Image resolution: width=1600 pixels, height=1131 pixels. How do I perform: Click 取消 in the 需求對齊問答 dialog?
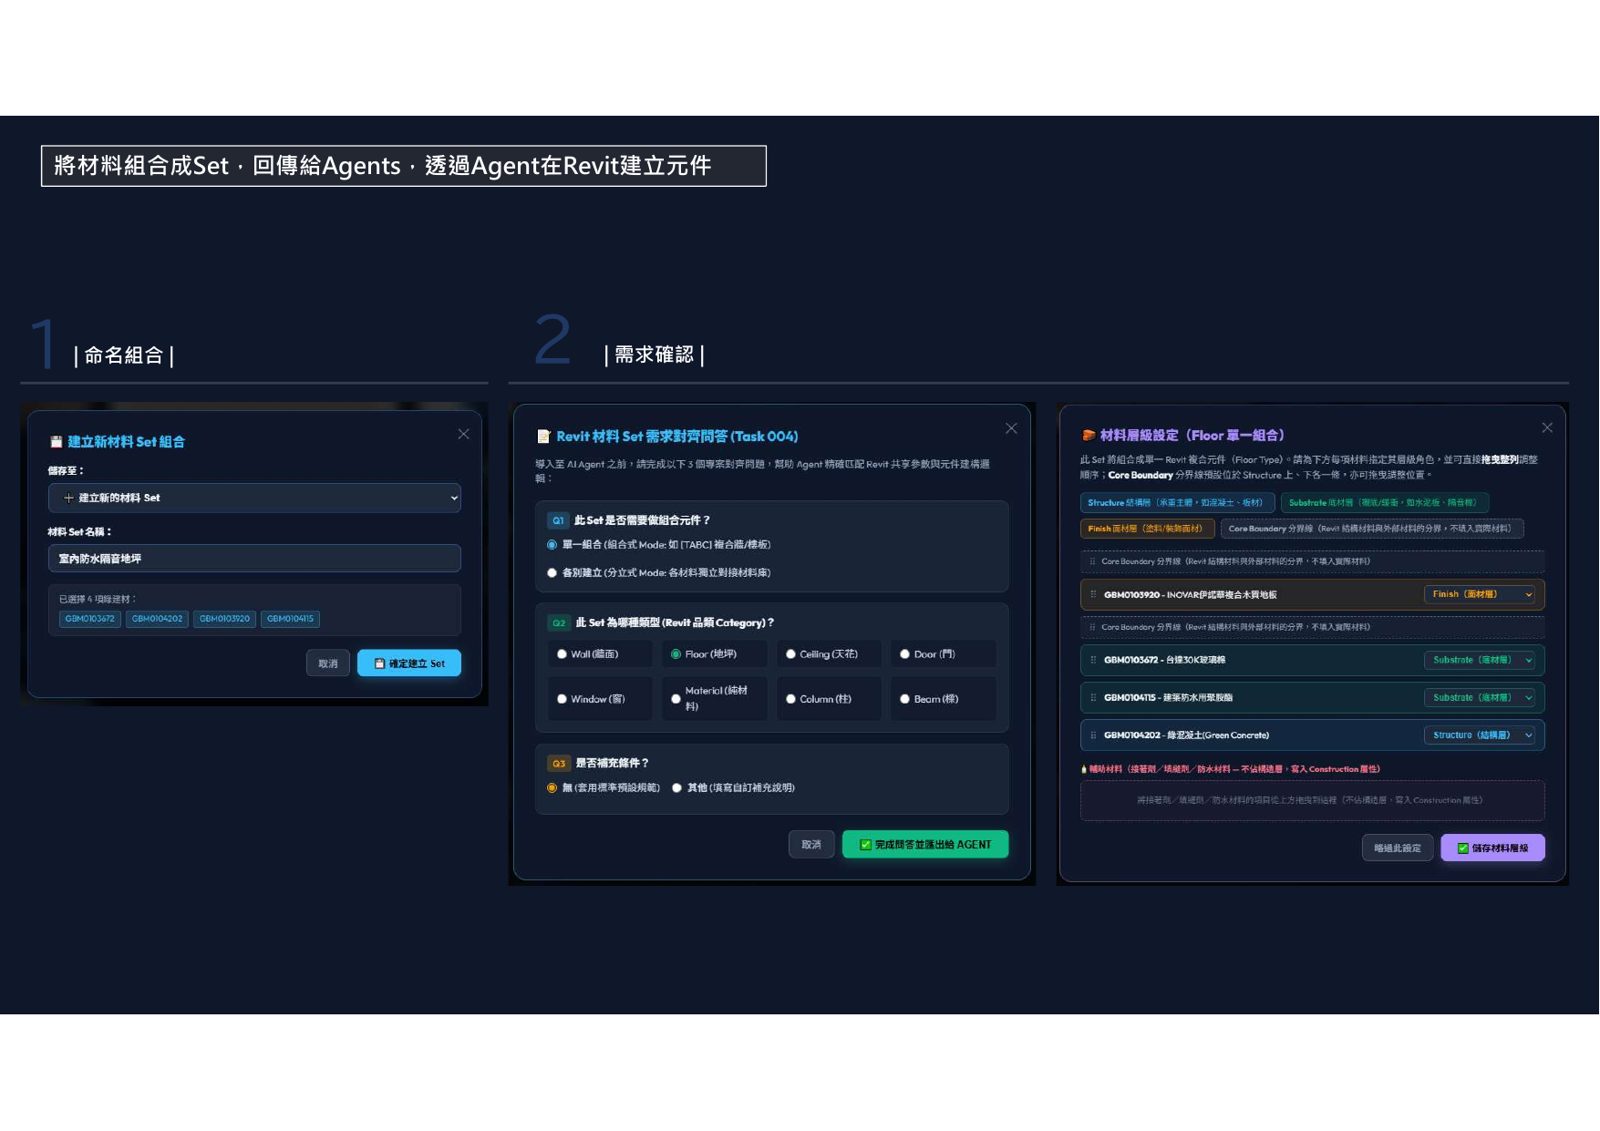click(x=811, y=845)
